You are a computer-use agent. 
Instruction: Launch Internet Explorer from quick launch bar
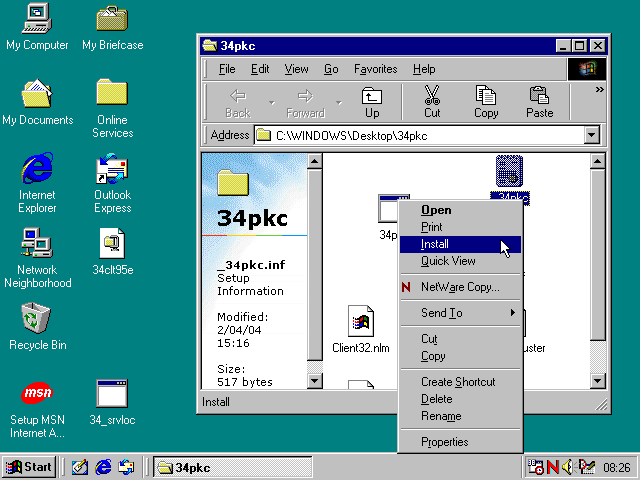(x=103, y=467)
